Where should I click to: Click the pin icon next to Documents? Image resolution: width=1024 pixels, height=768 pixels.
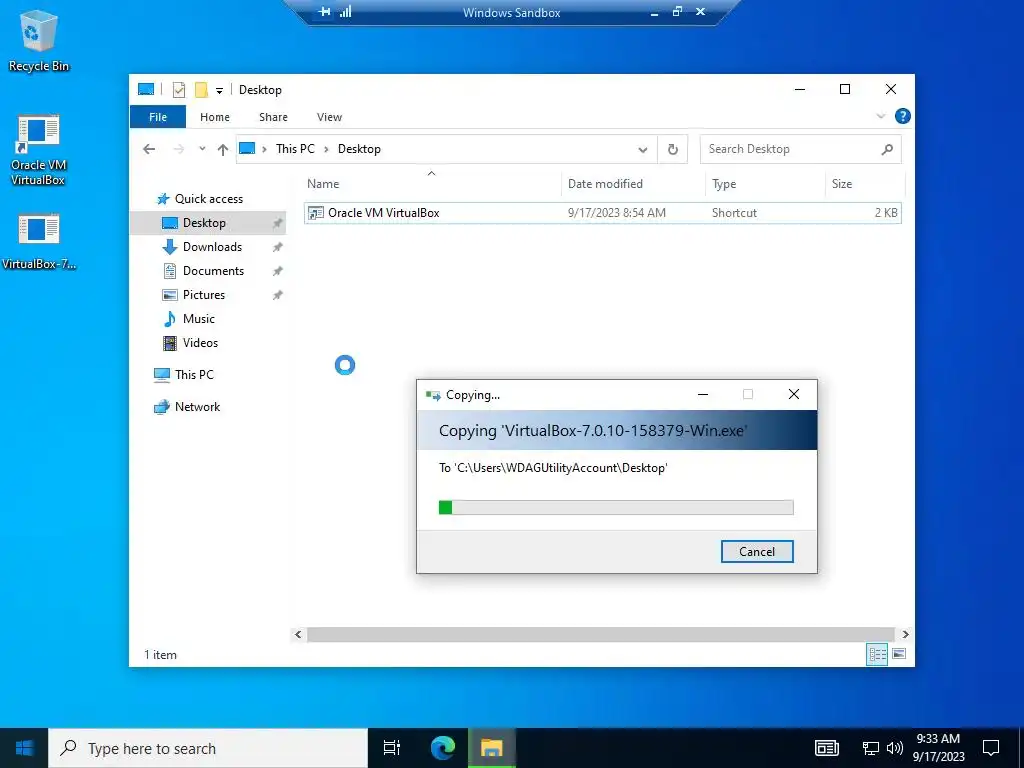pyautogui.click(x=278, y=271)
